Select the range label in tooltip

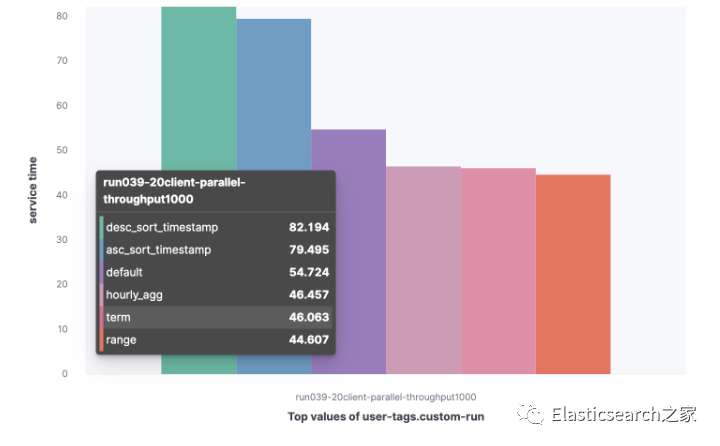coord(122,340)
